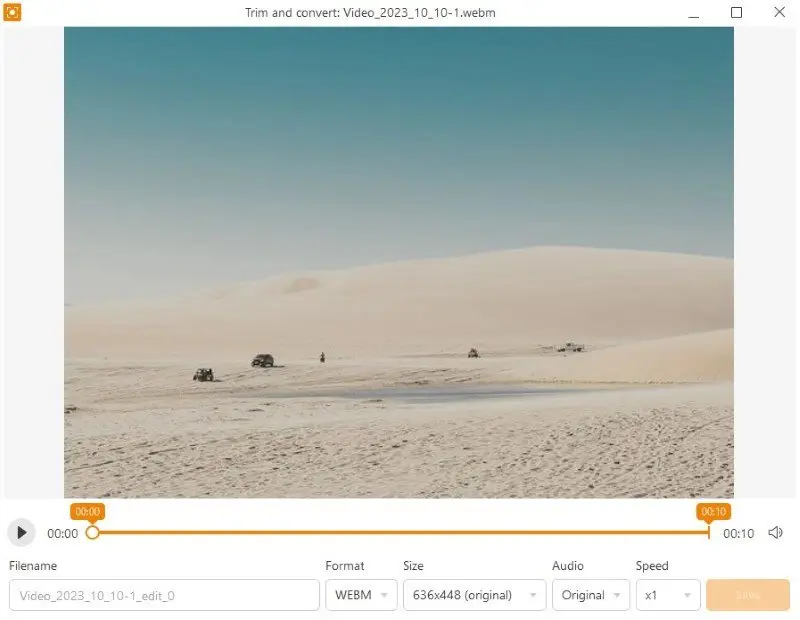Image resolution: width=800 pixels, height=620 pixels.
Task: Click the window maximize button
Action: click(736, 12)
